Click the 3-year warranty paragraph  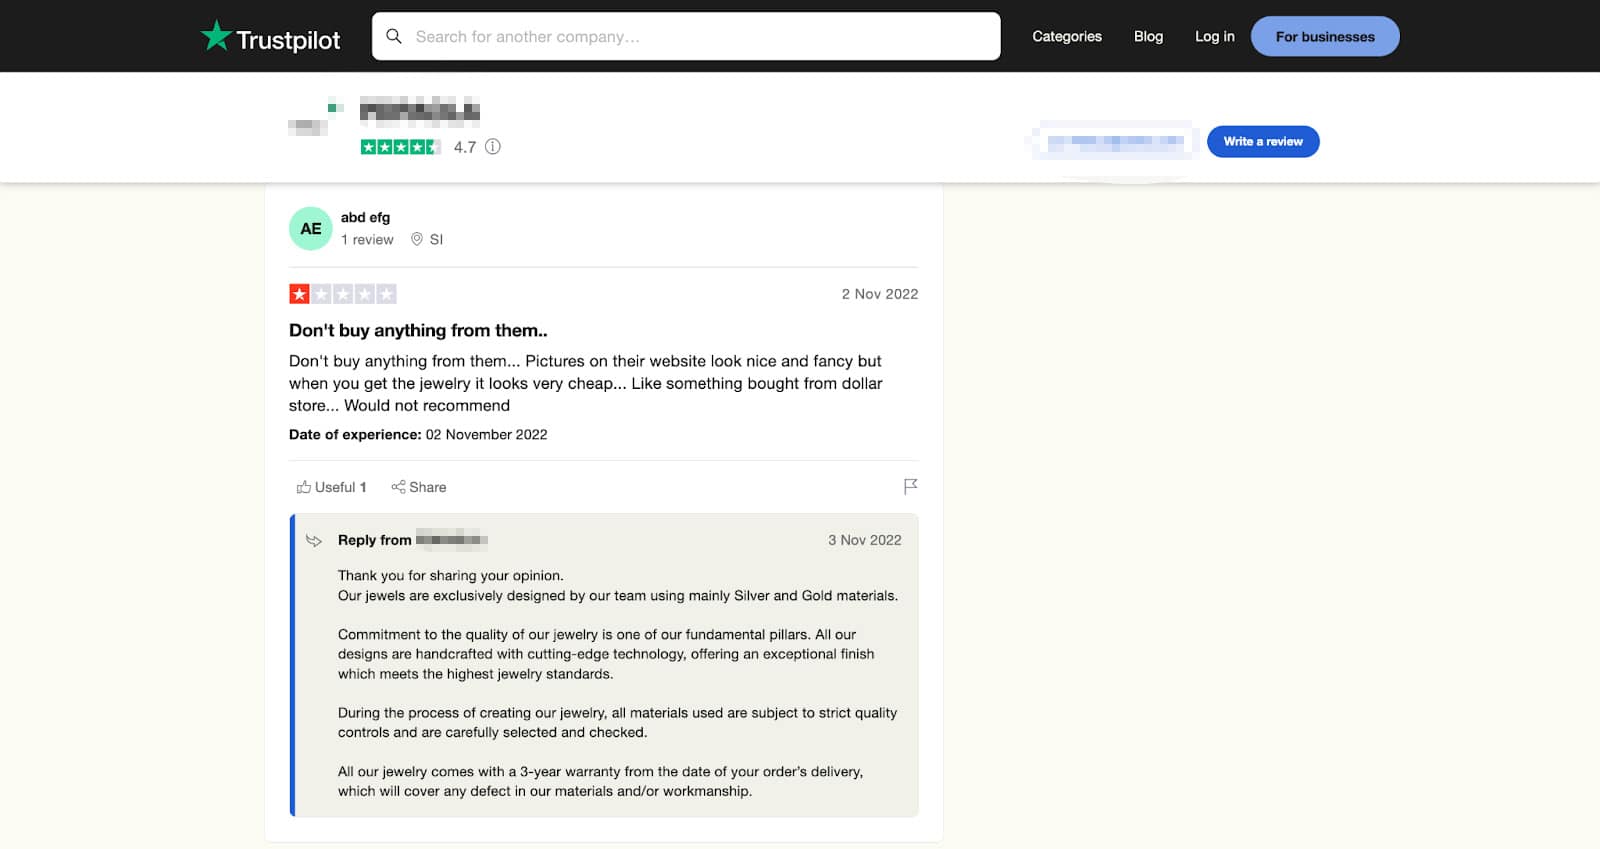[600, 781]
